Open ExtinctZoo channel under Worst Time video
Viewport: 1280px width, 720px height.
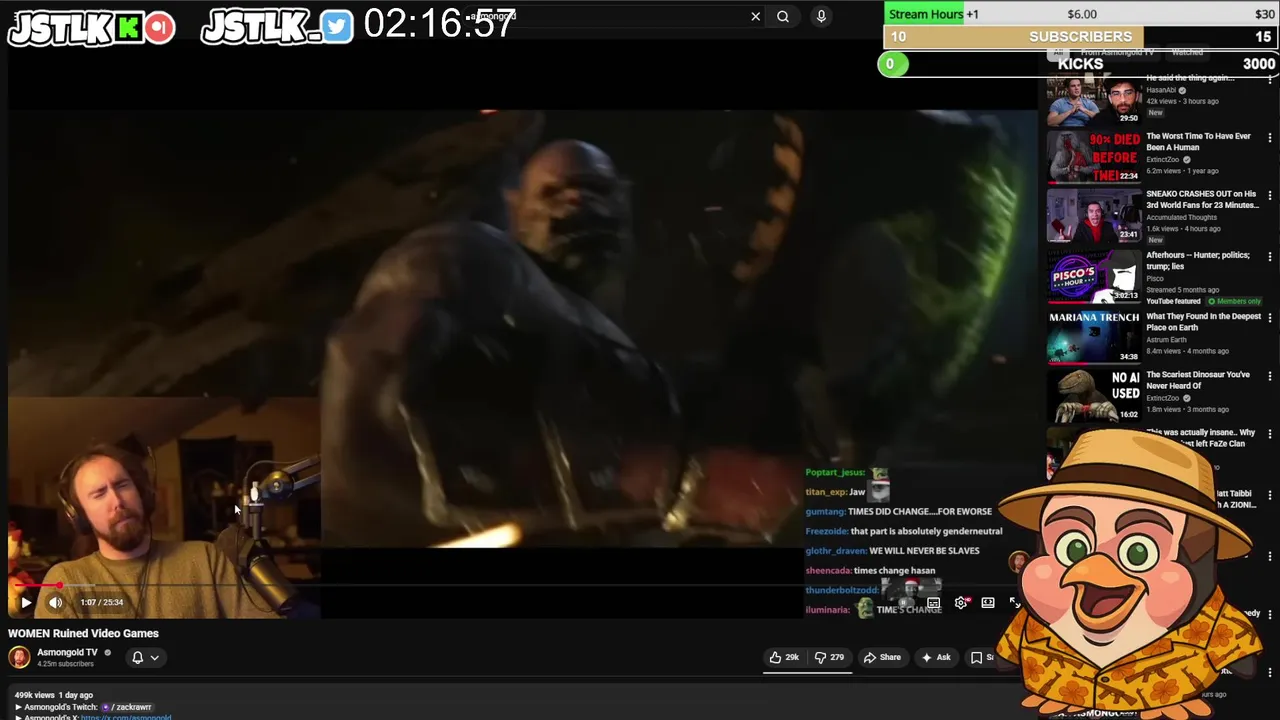point(1163,159)
